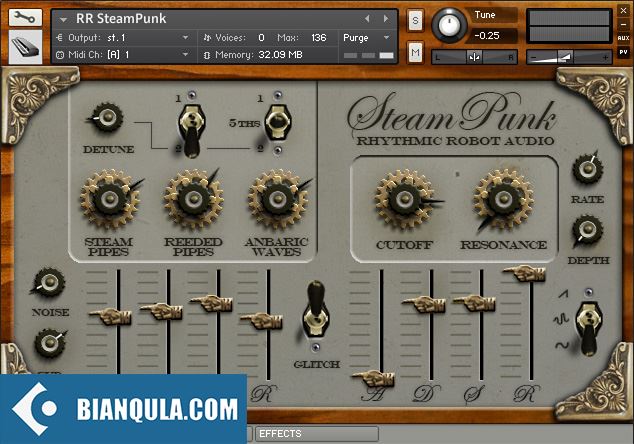Toggle the AUX sends panel

coord(623,38)
